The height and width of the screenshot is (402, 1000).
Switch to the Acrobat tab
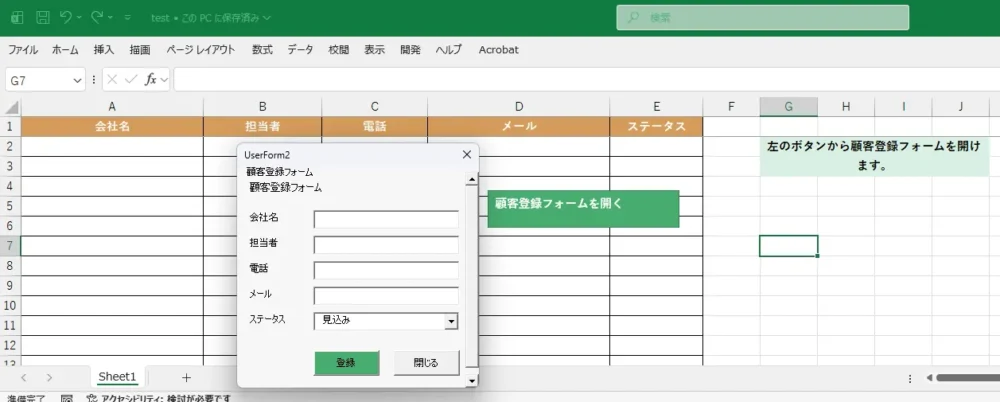click(x=499, y=50)
